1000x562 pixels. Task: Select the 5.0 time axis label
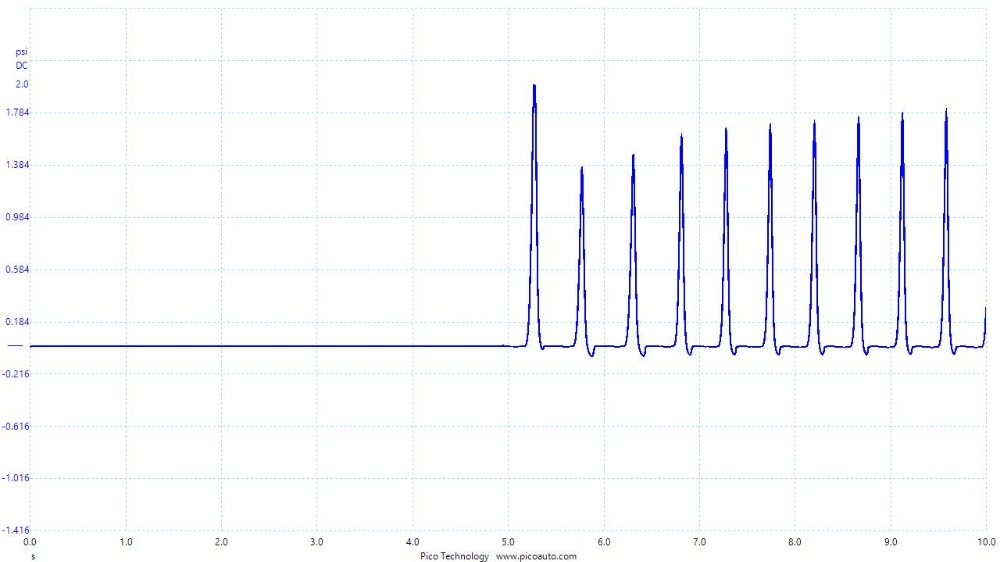point(508,541)
